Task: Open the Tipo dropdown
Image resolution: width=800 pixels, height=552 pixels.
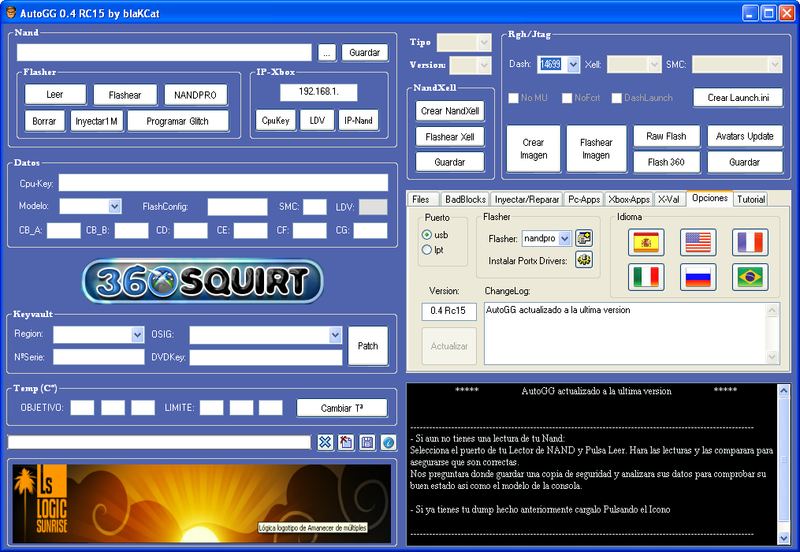Action: [x=484, y=42]
